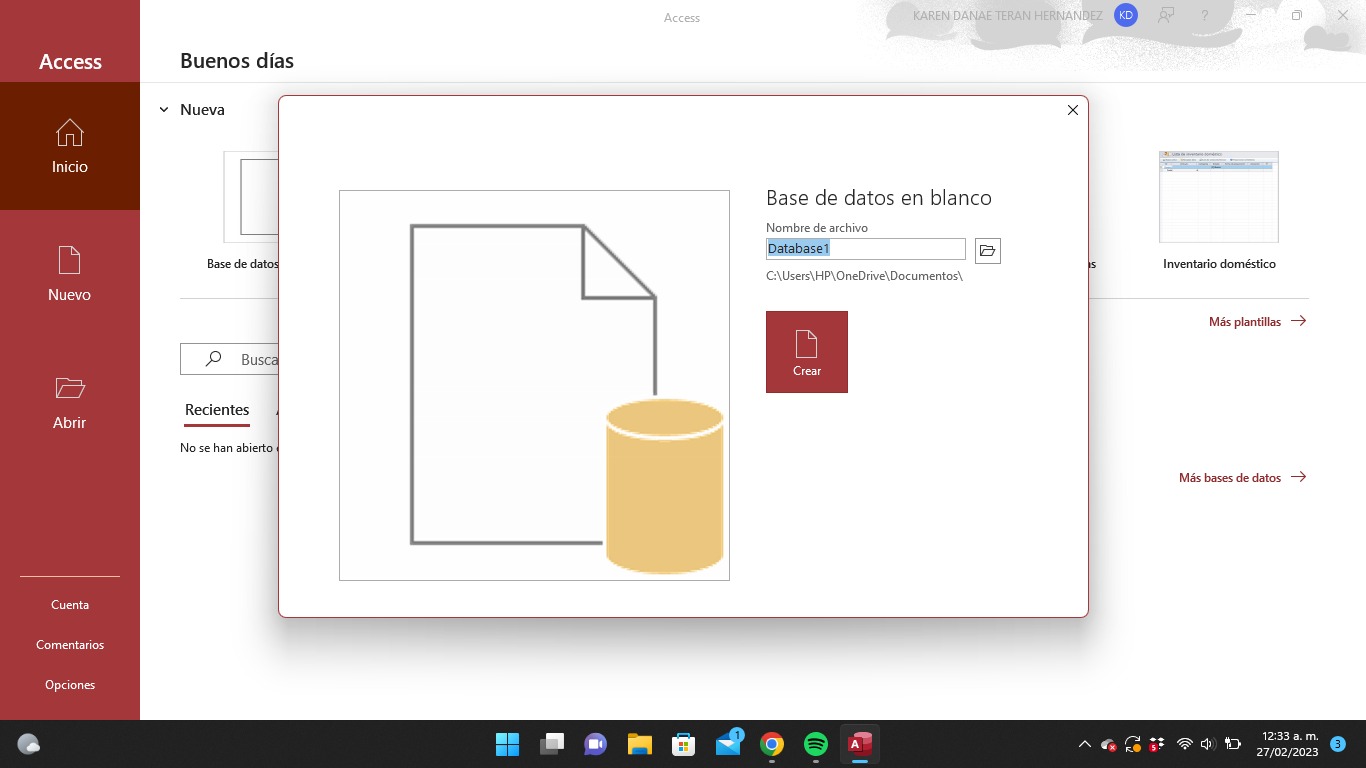Open the feedback person icon in title bar
Image resolution: width=1366 pixels, height=768 pixels.
(x=1166, y=15)
